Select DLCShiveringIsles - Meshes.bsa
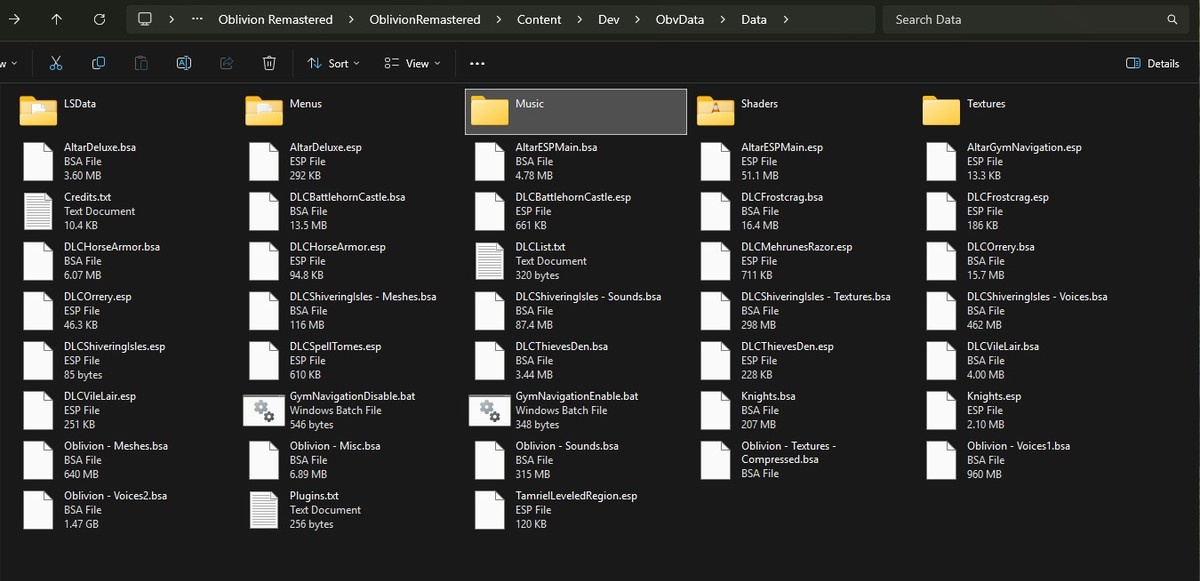Screen dimensions: 1200x581 pos(351,311)
